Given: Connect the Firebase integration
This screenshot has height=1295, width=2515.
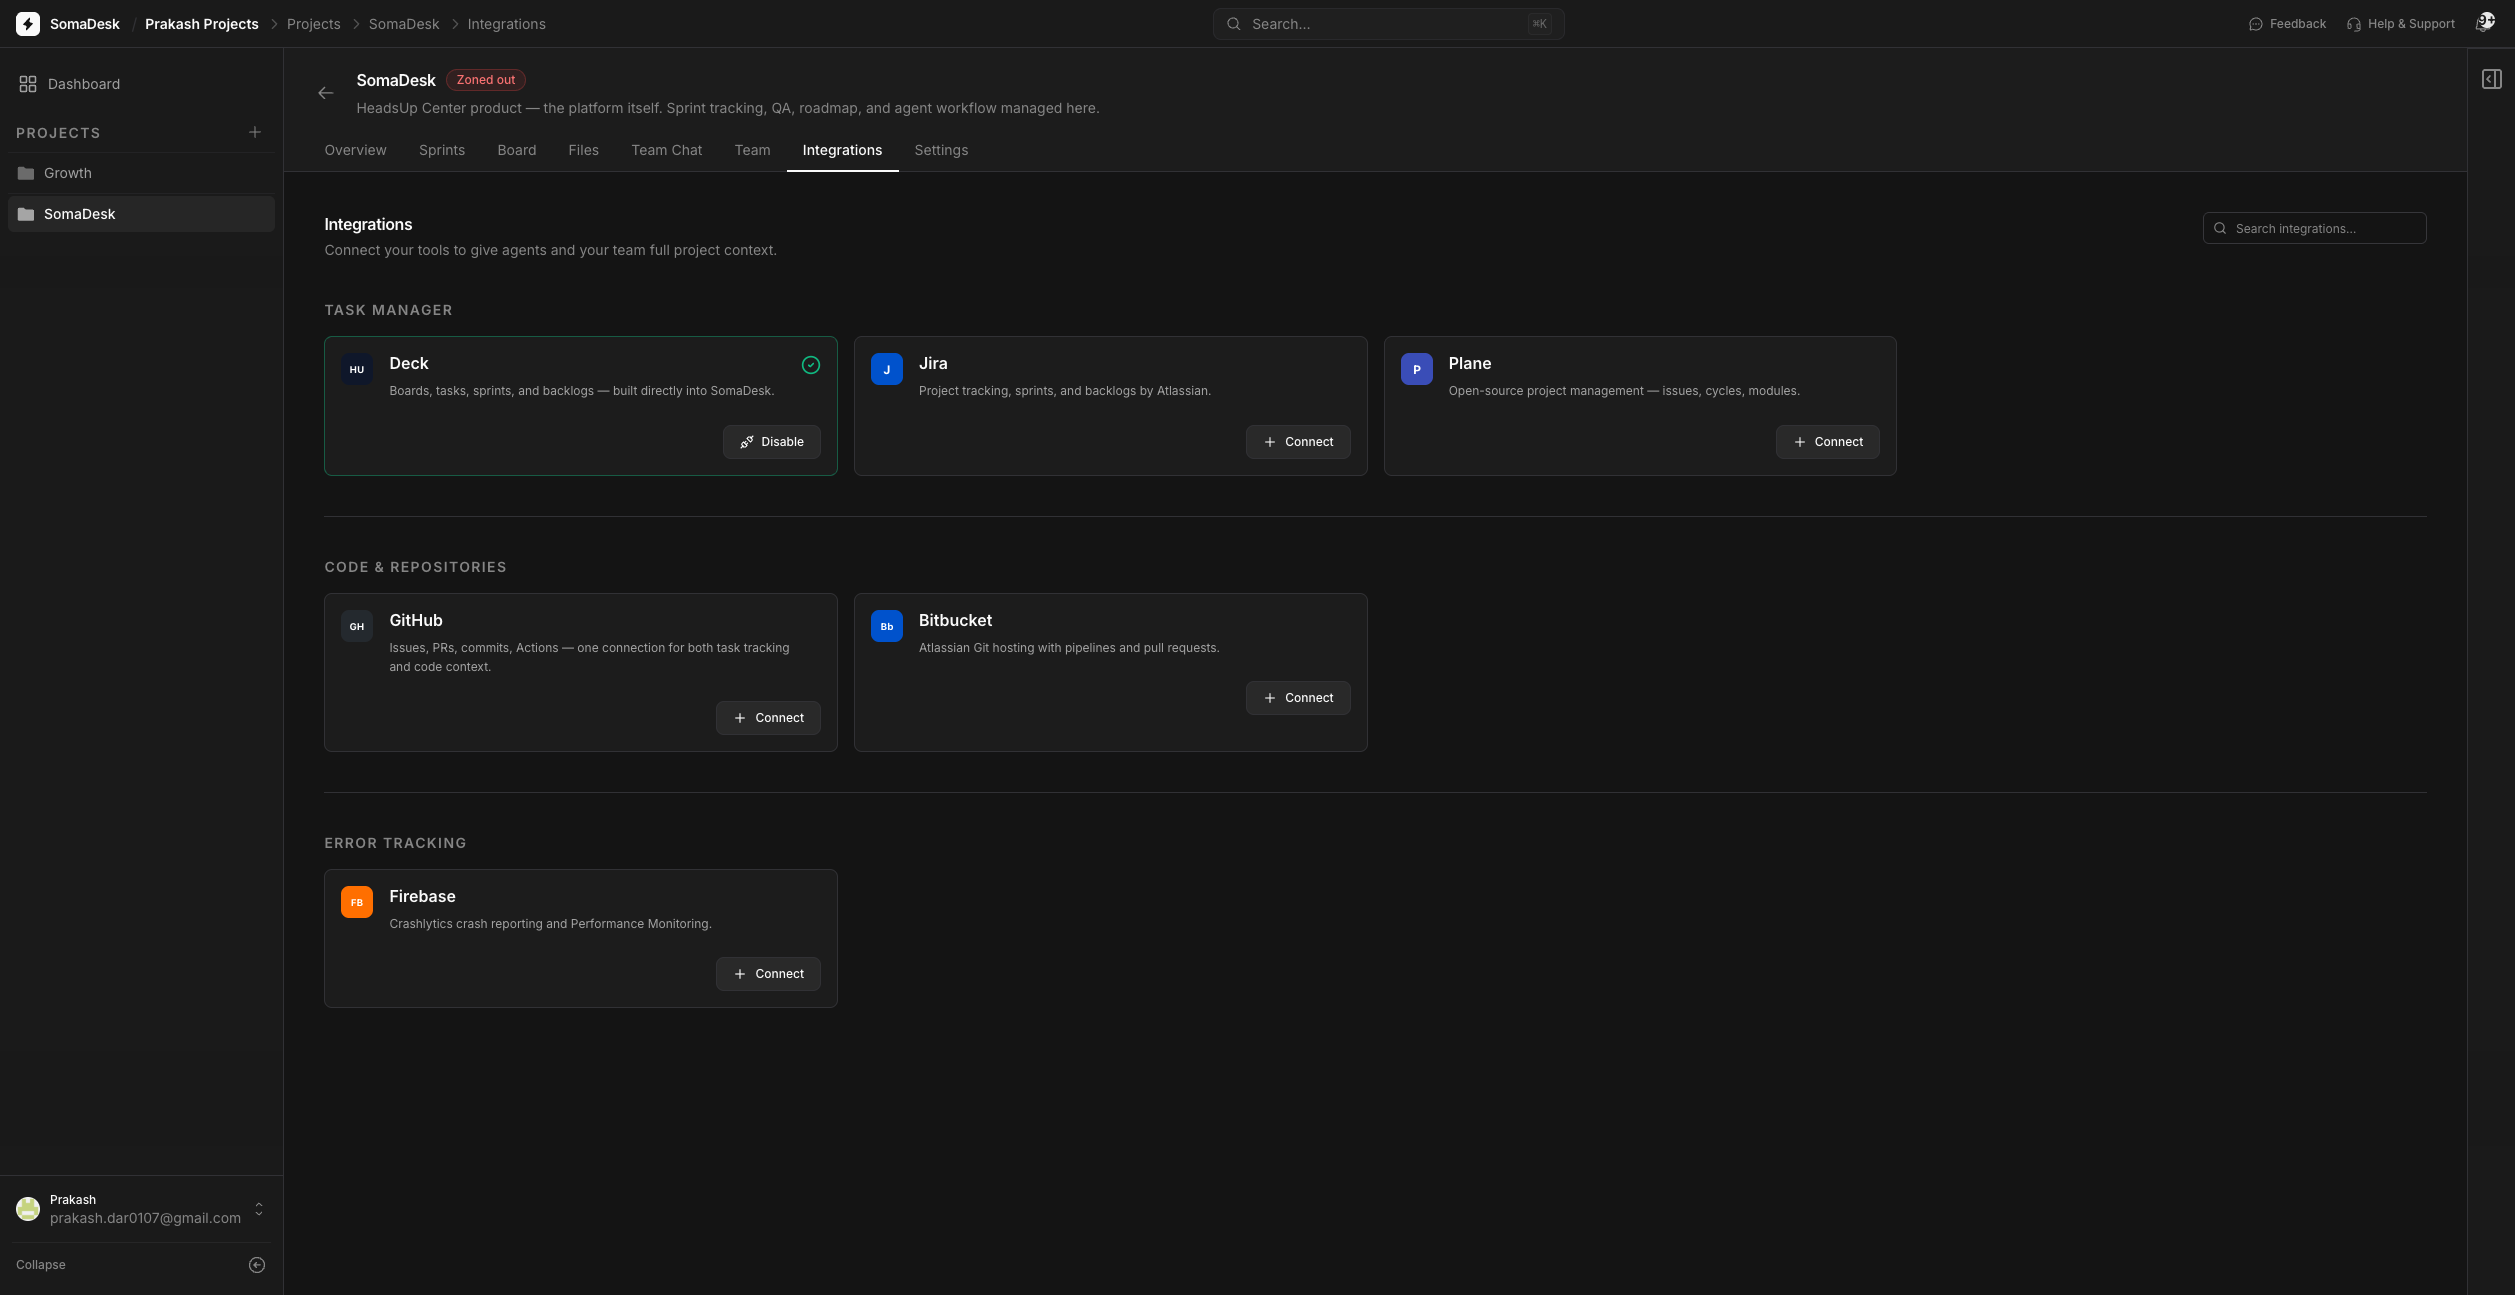Looking at the screenshot, I should click(768, 974).
